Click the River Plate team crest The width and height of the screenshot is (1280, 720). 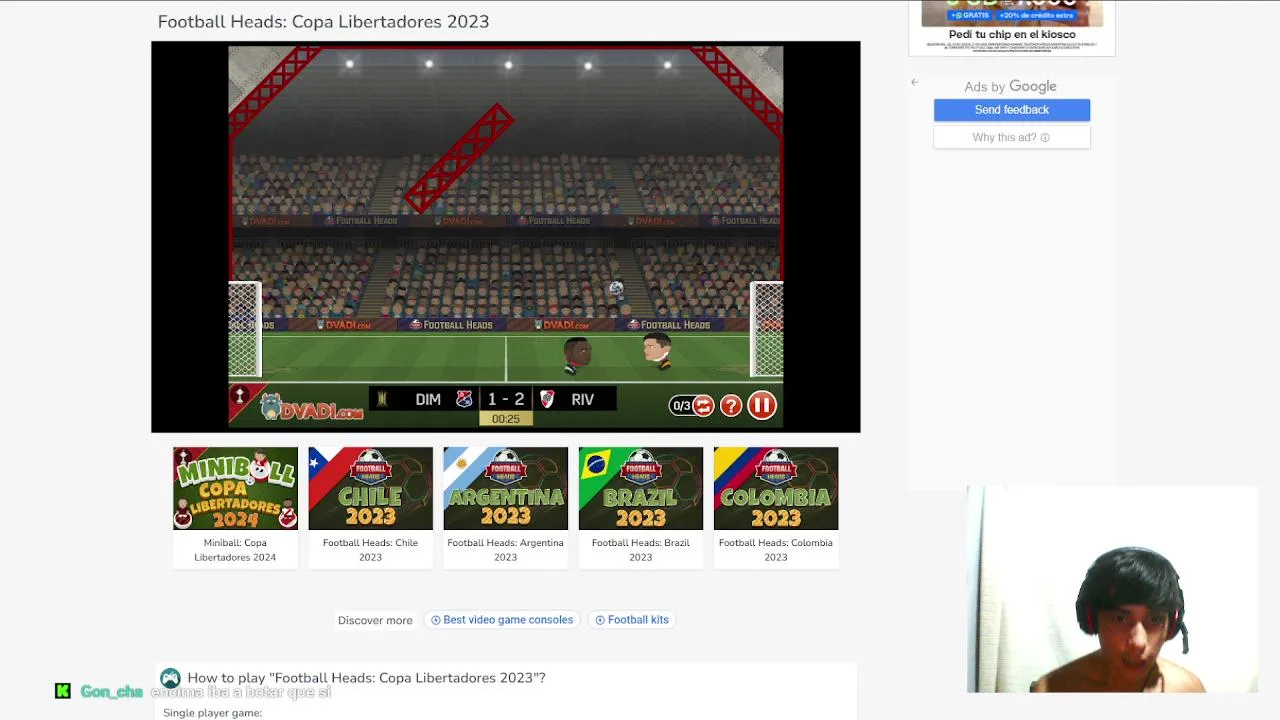(x=546, y=399)
